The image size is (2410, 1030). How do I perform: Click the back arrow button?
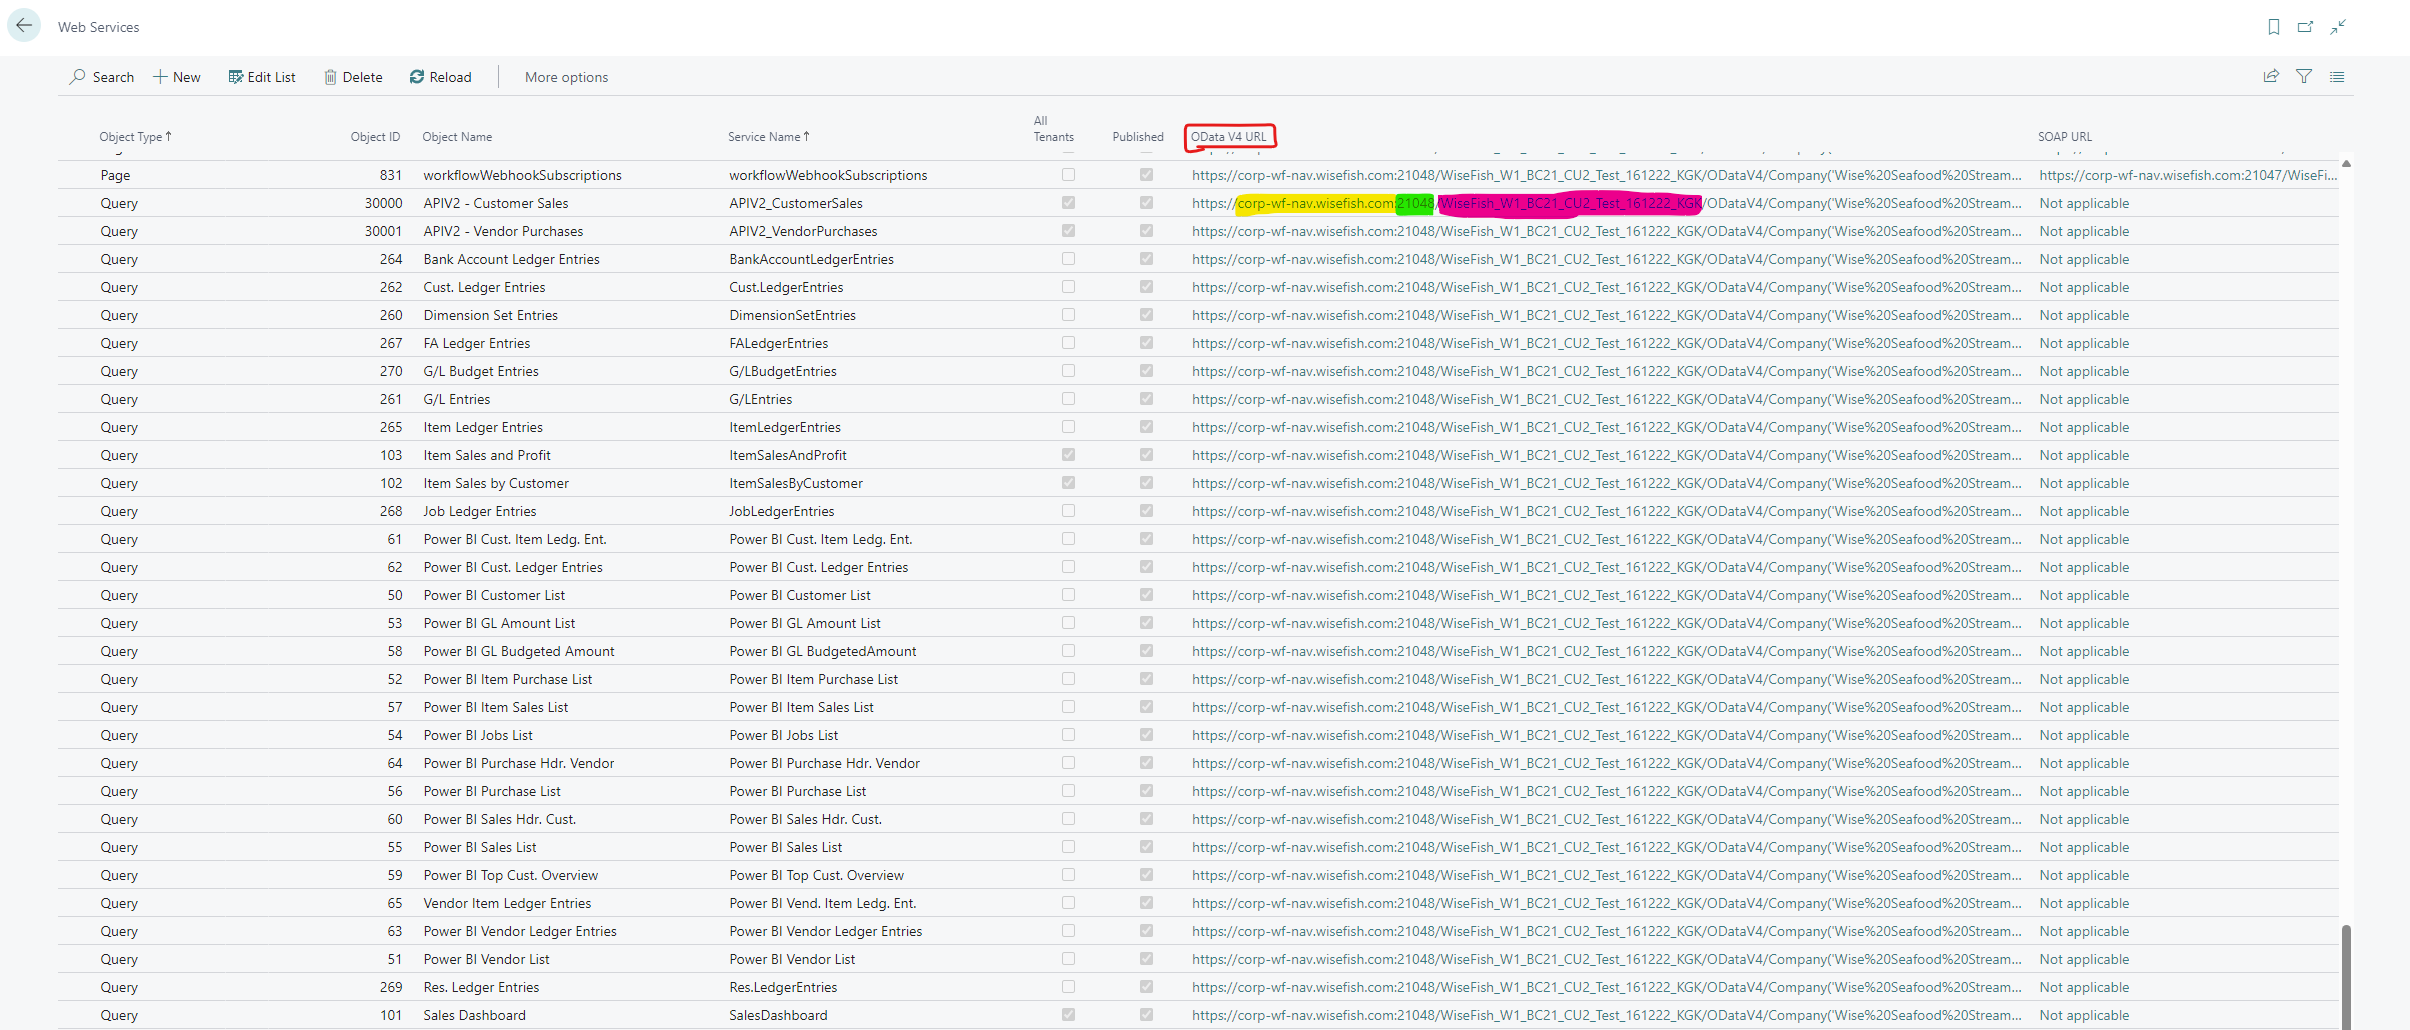coord(24,26)
